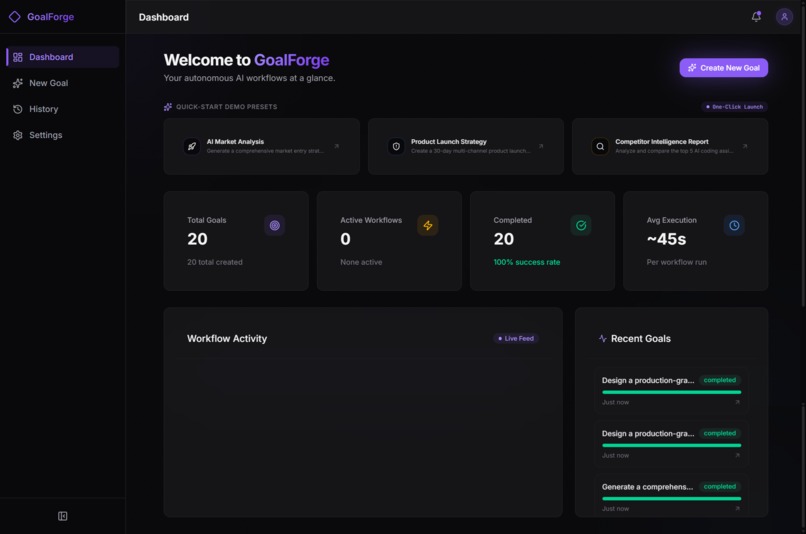Open arrow on second Design a production-gra goal
Screen dimensions: 806x534
pyautogui.click(x=737, y=455)
